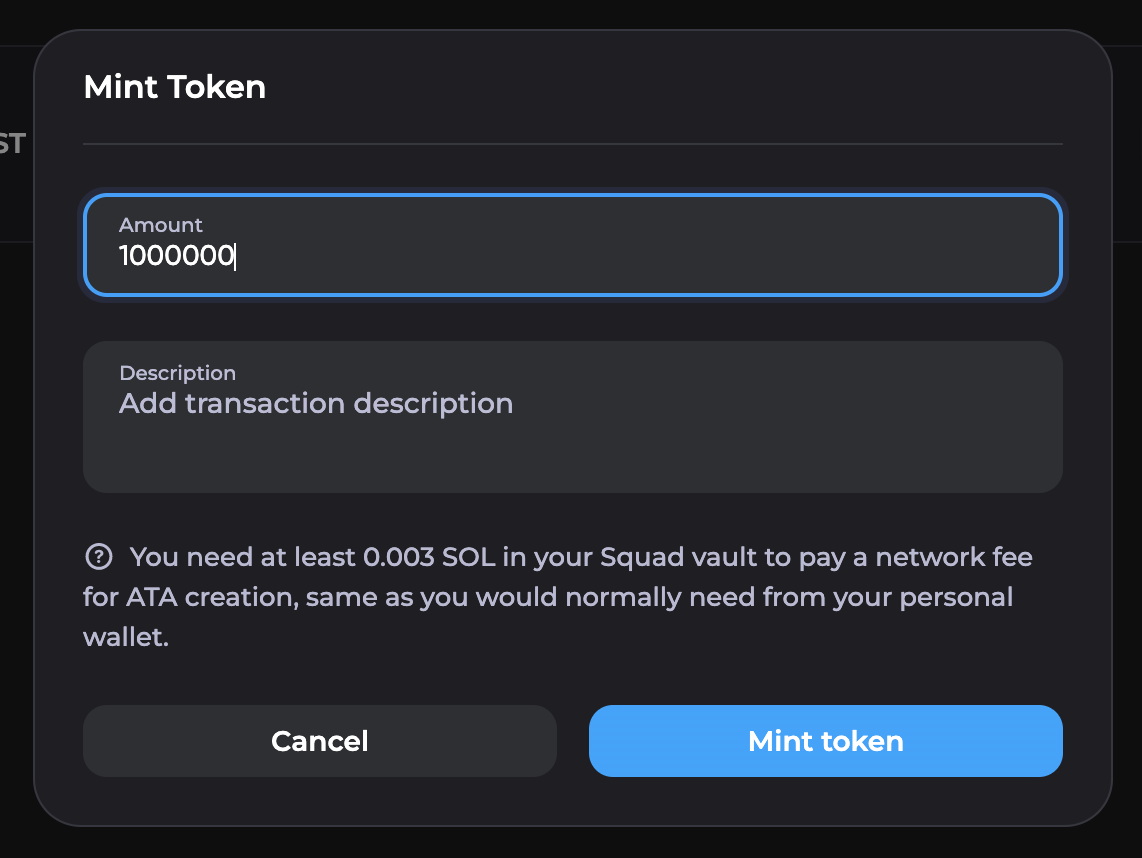Place cursor in the Add transaction description box
The image size is (1142, 858).
316,404
